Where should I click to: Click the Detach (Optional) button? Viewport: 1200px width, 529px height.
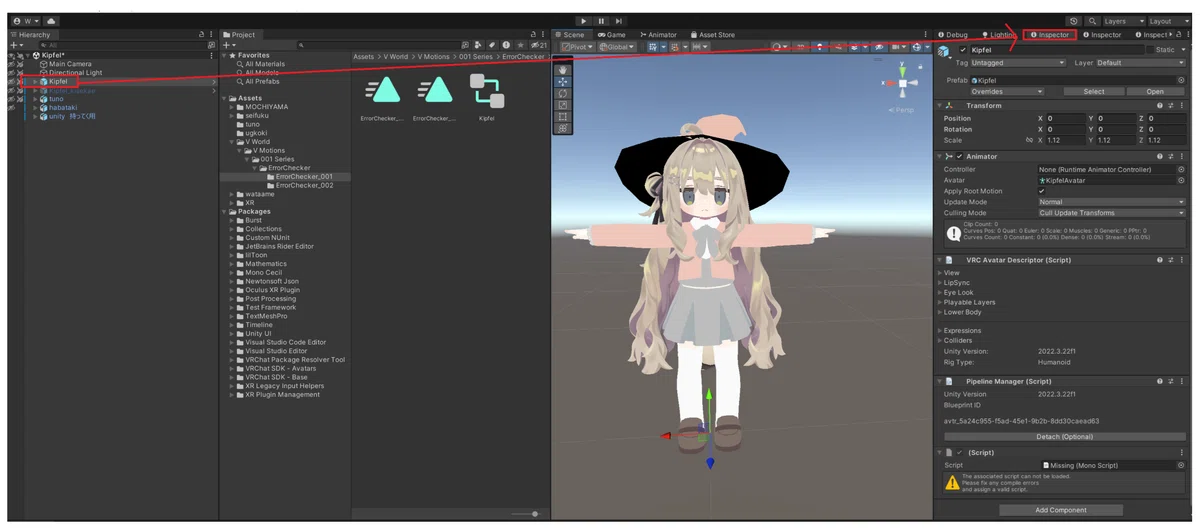coord(1063,436)
